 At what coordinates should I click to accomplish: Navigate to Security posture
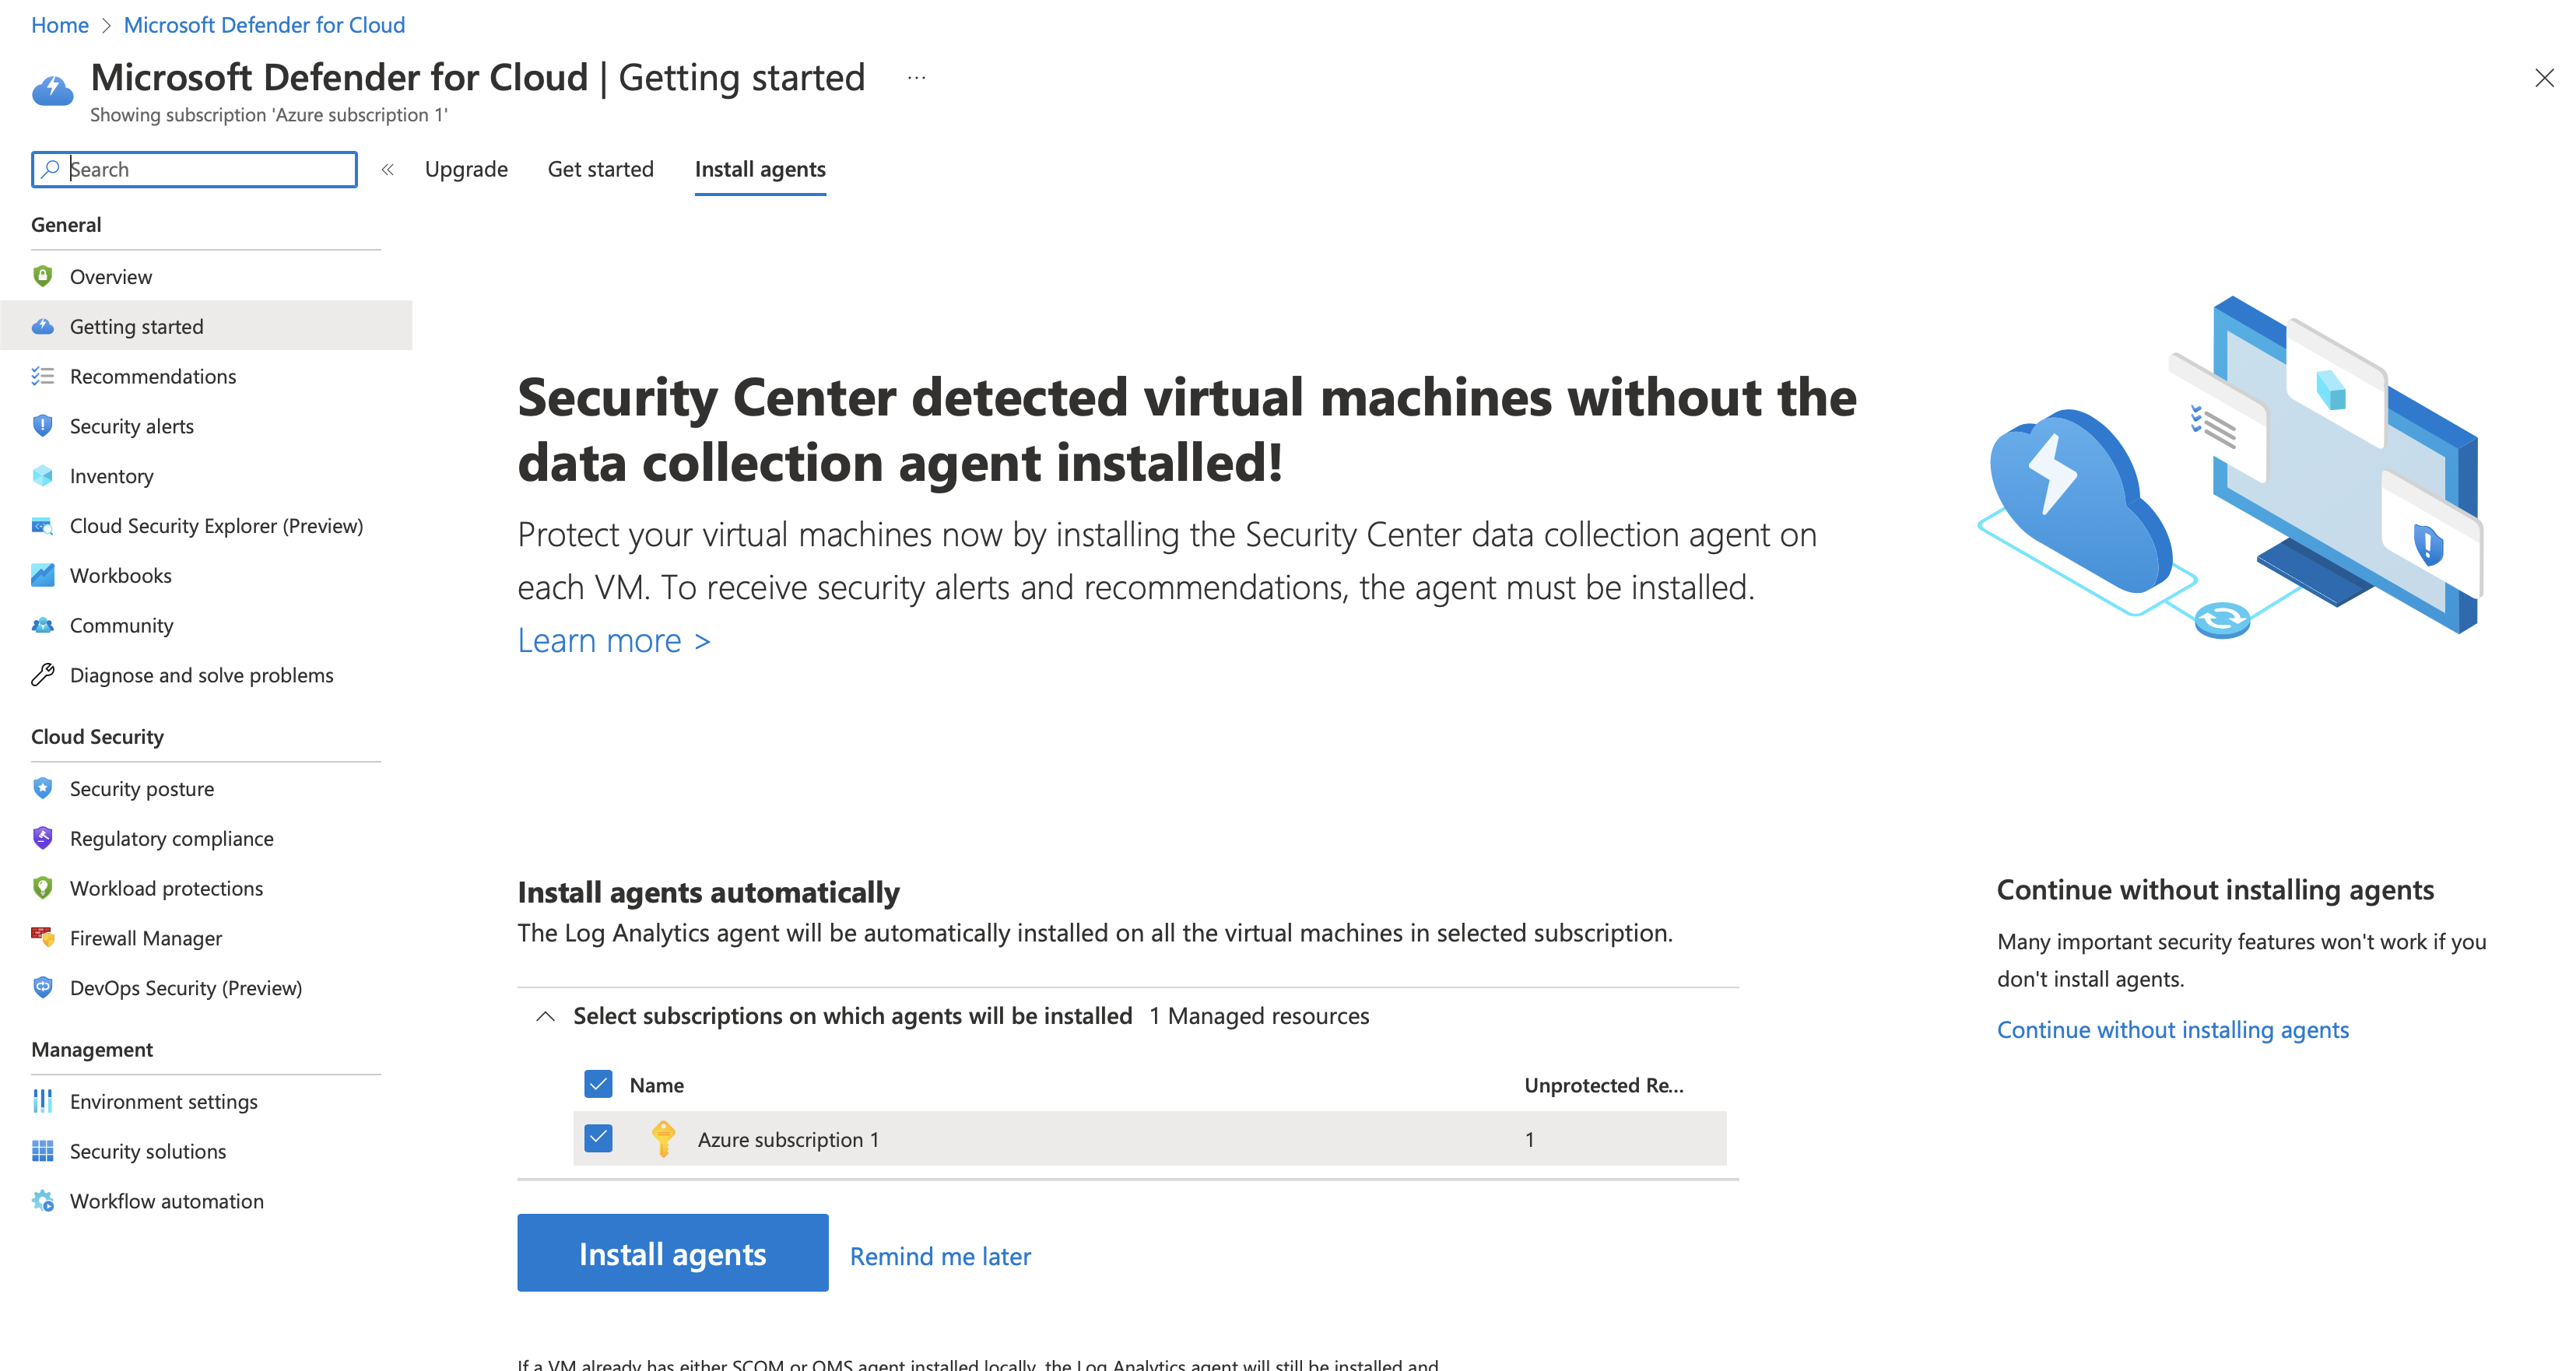point(142,788)
